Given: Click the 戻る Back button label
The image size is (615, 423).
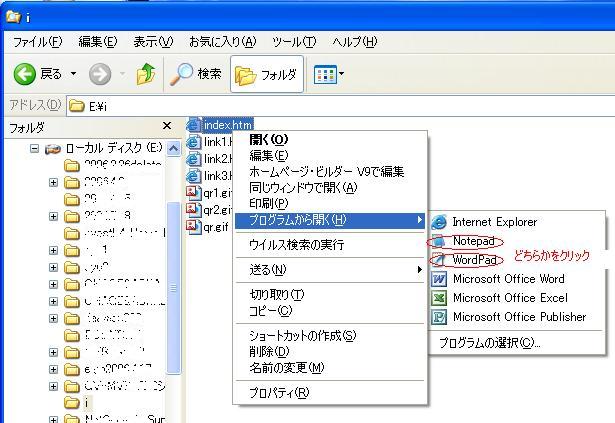Looking at the screenshot, I should coord(51,74).
